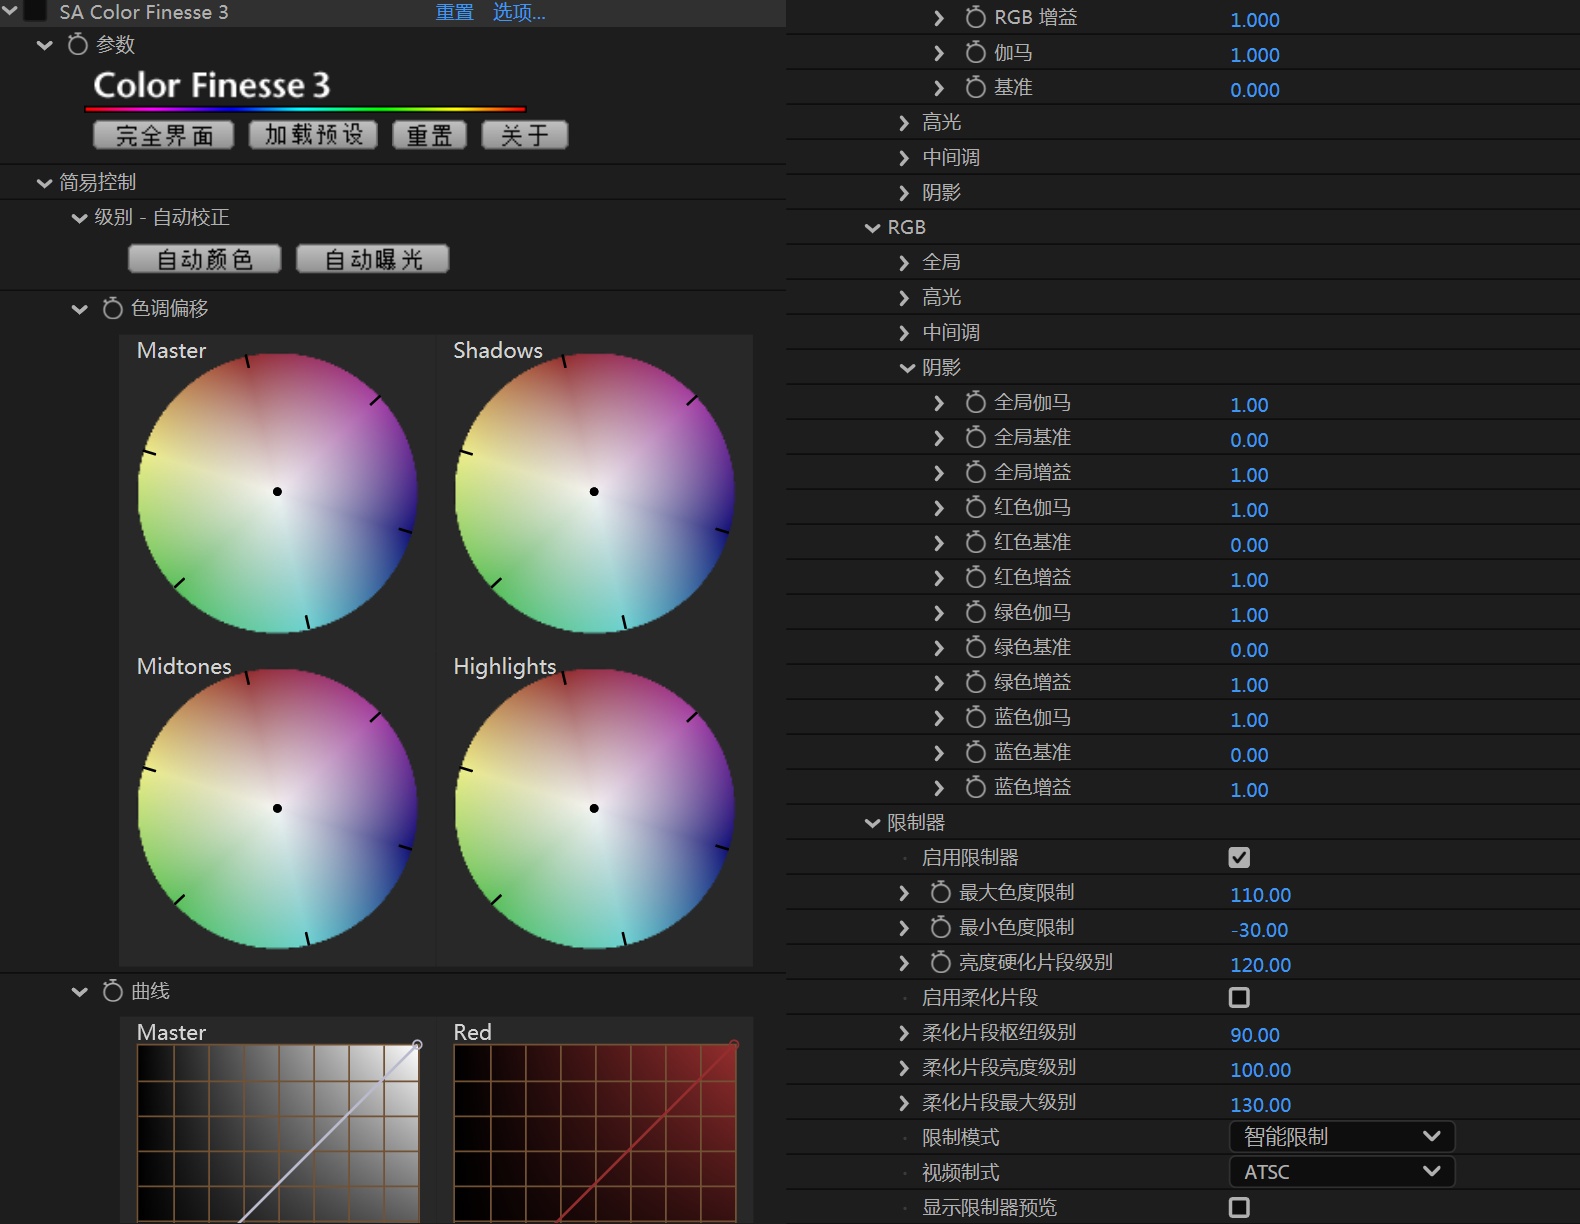Viewport: 1580px width, 1224px height.
Task: Collapse SA Color Finesse 3 effect
Action: pos(9,11)
